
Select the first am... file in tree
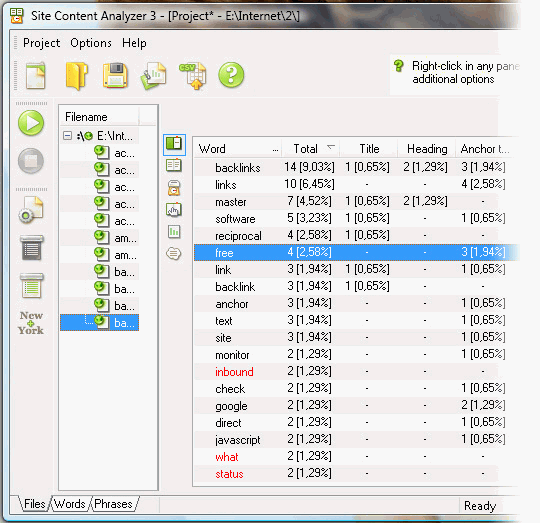(x=116, y=238)
